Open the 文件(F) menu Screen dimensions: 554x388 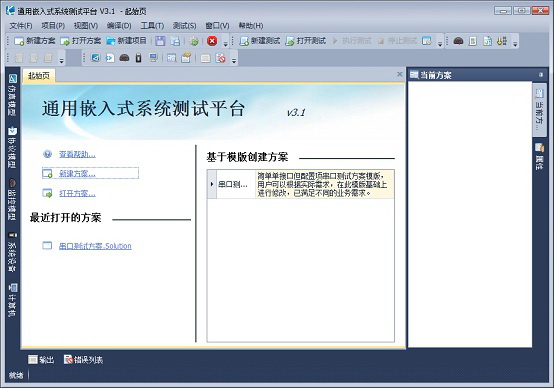click(x=20, y=26)
